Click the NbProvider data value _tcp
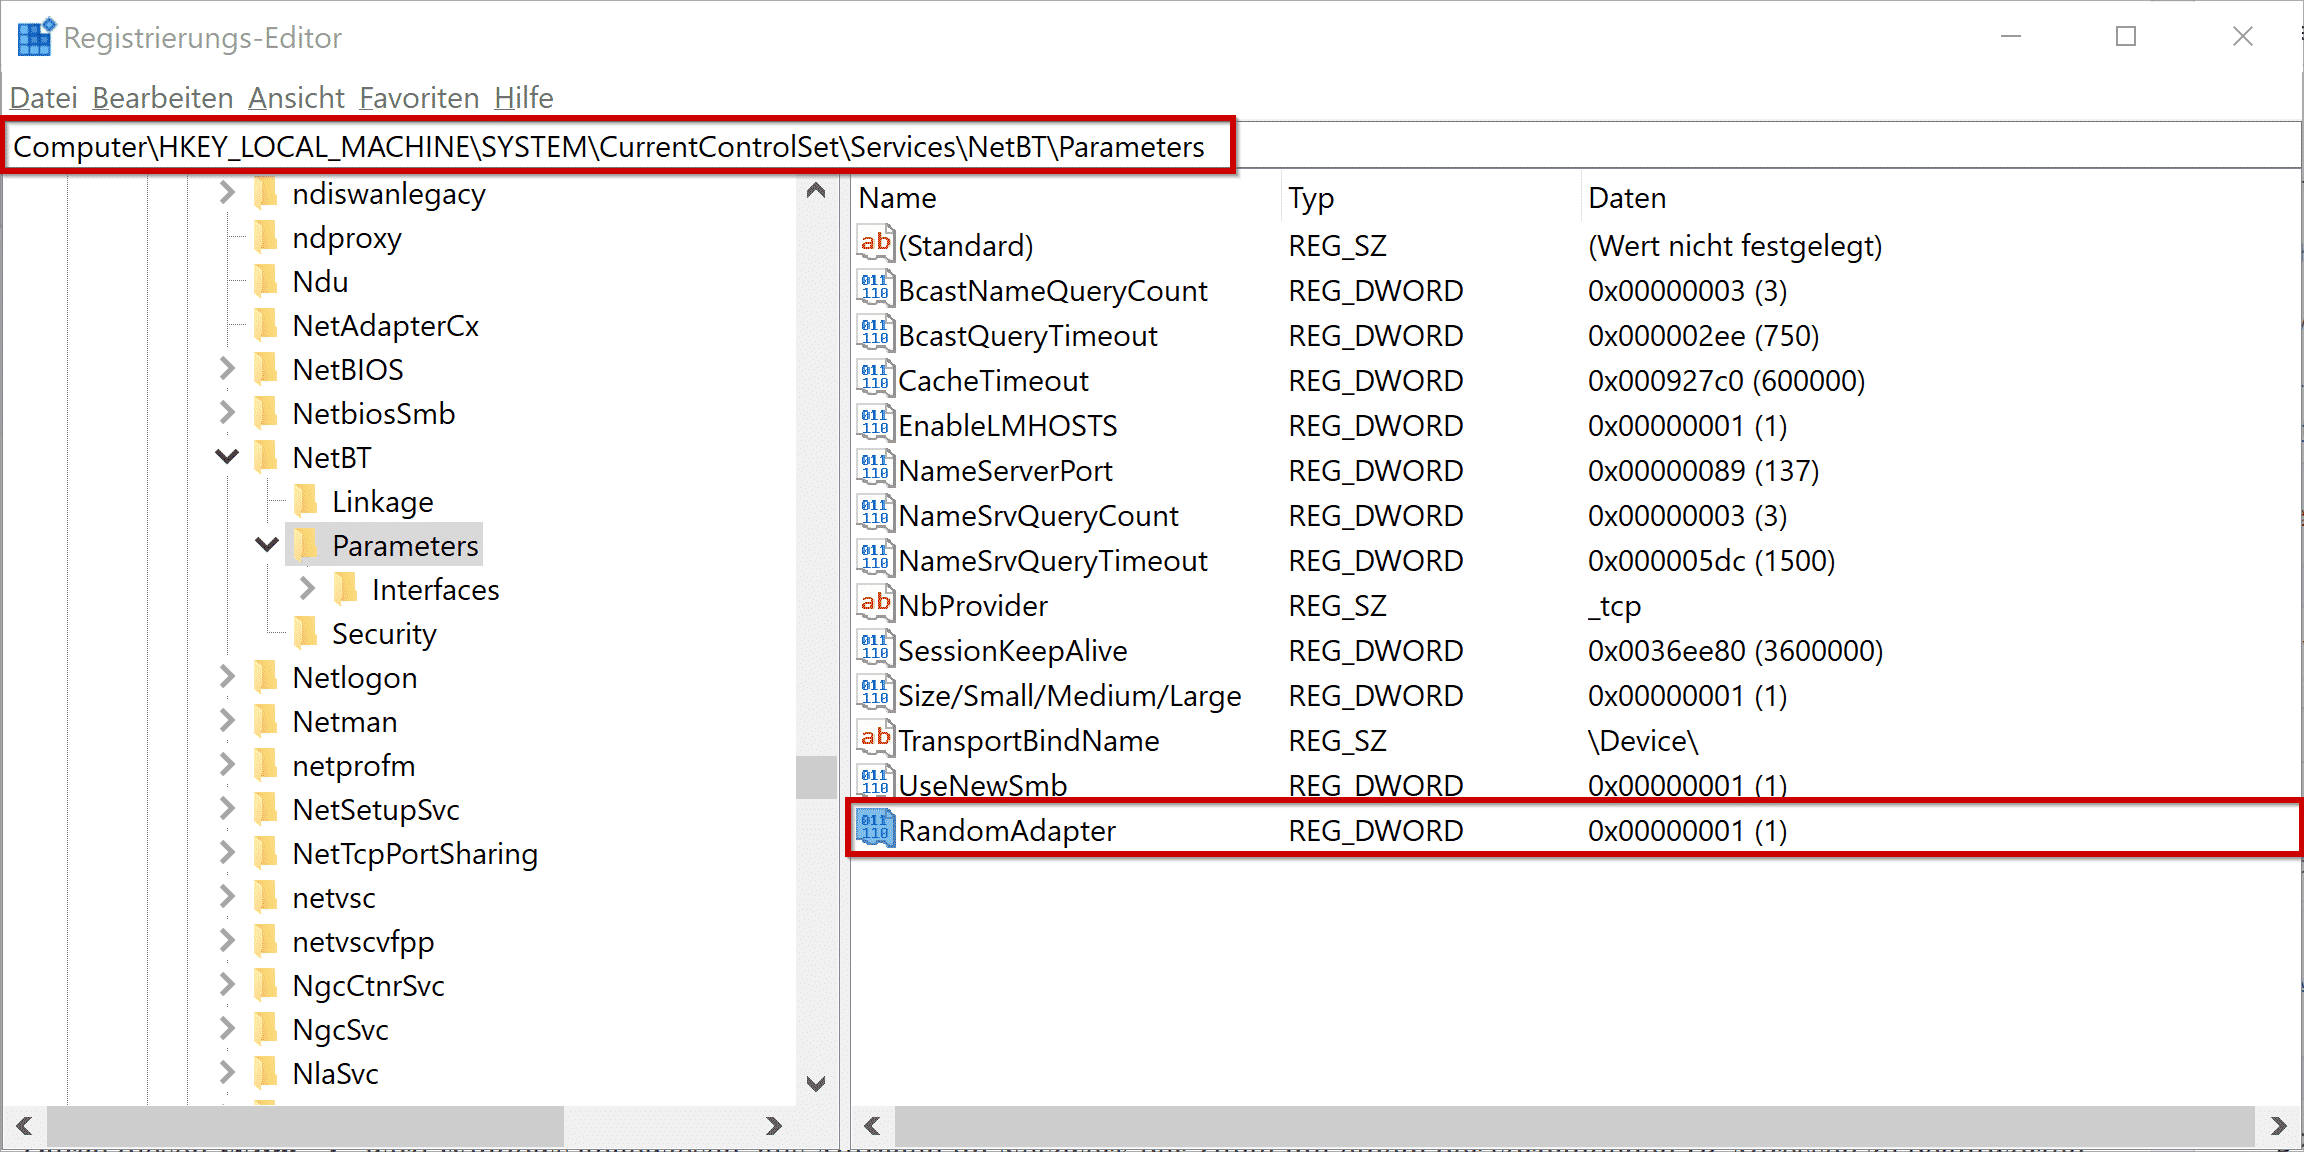Image resolution: width=2304 pixels, height=1152 pixels. [x=1614, y=606]
